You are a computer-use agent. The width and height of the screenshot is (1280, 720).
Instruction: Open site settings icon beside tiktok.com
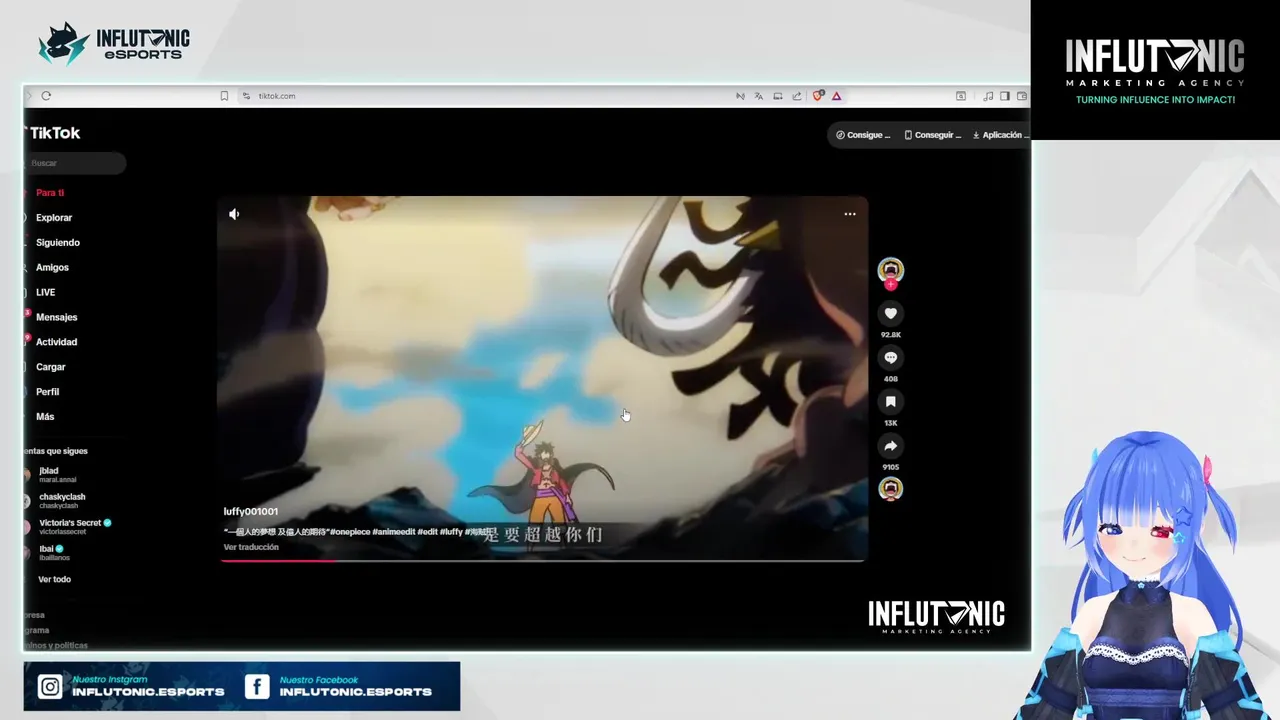point(246,96)
